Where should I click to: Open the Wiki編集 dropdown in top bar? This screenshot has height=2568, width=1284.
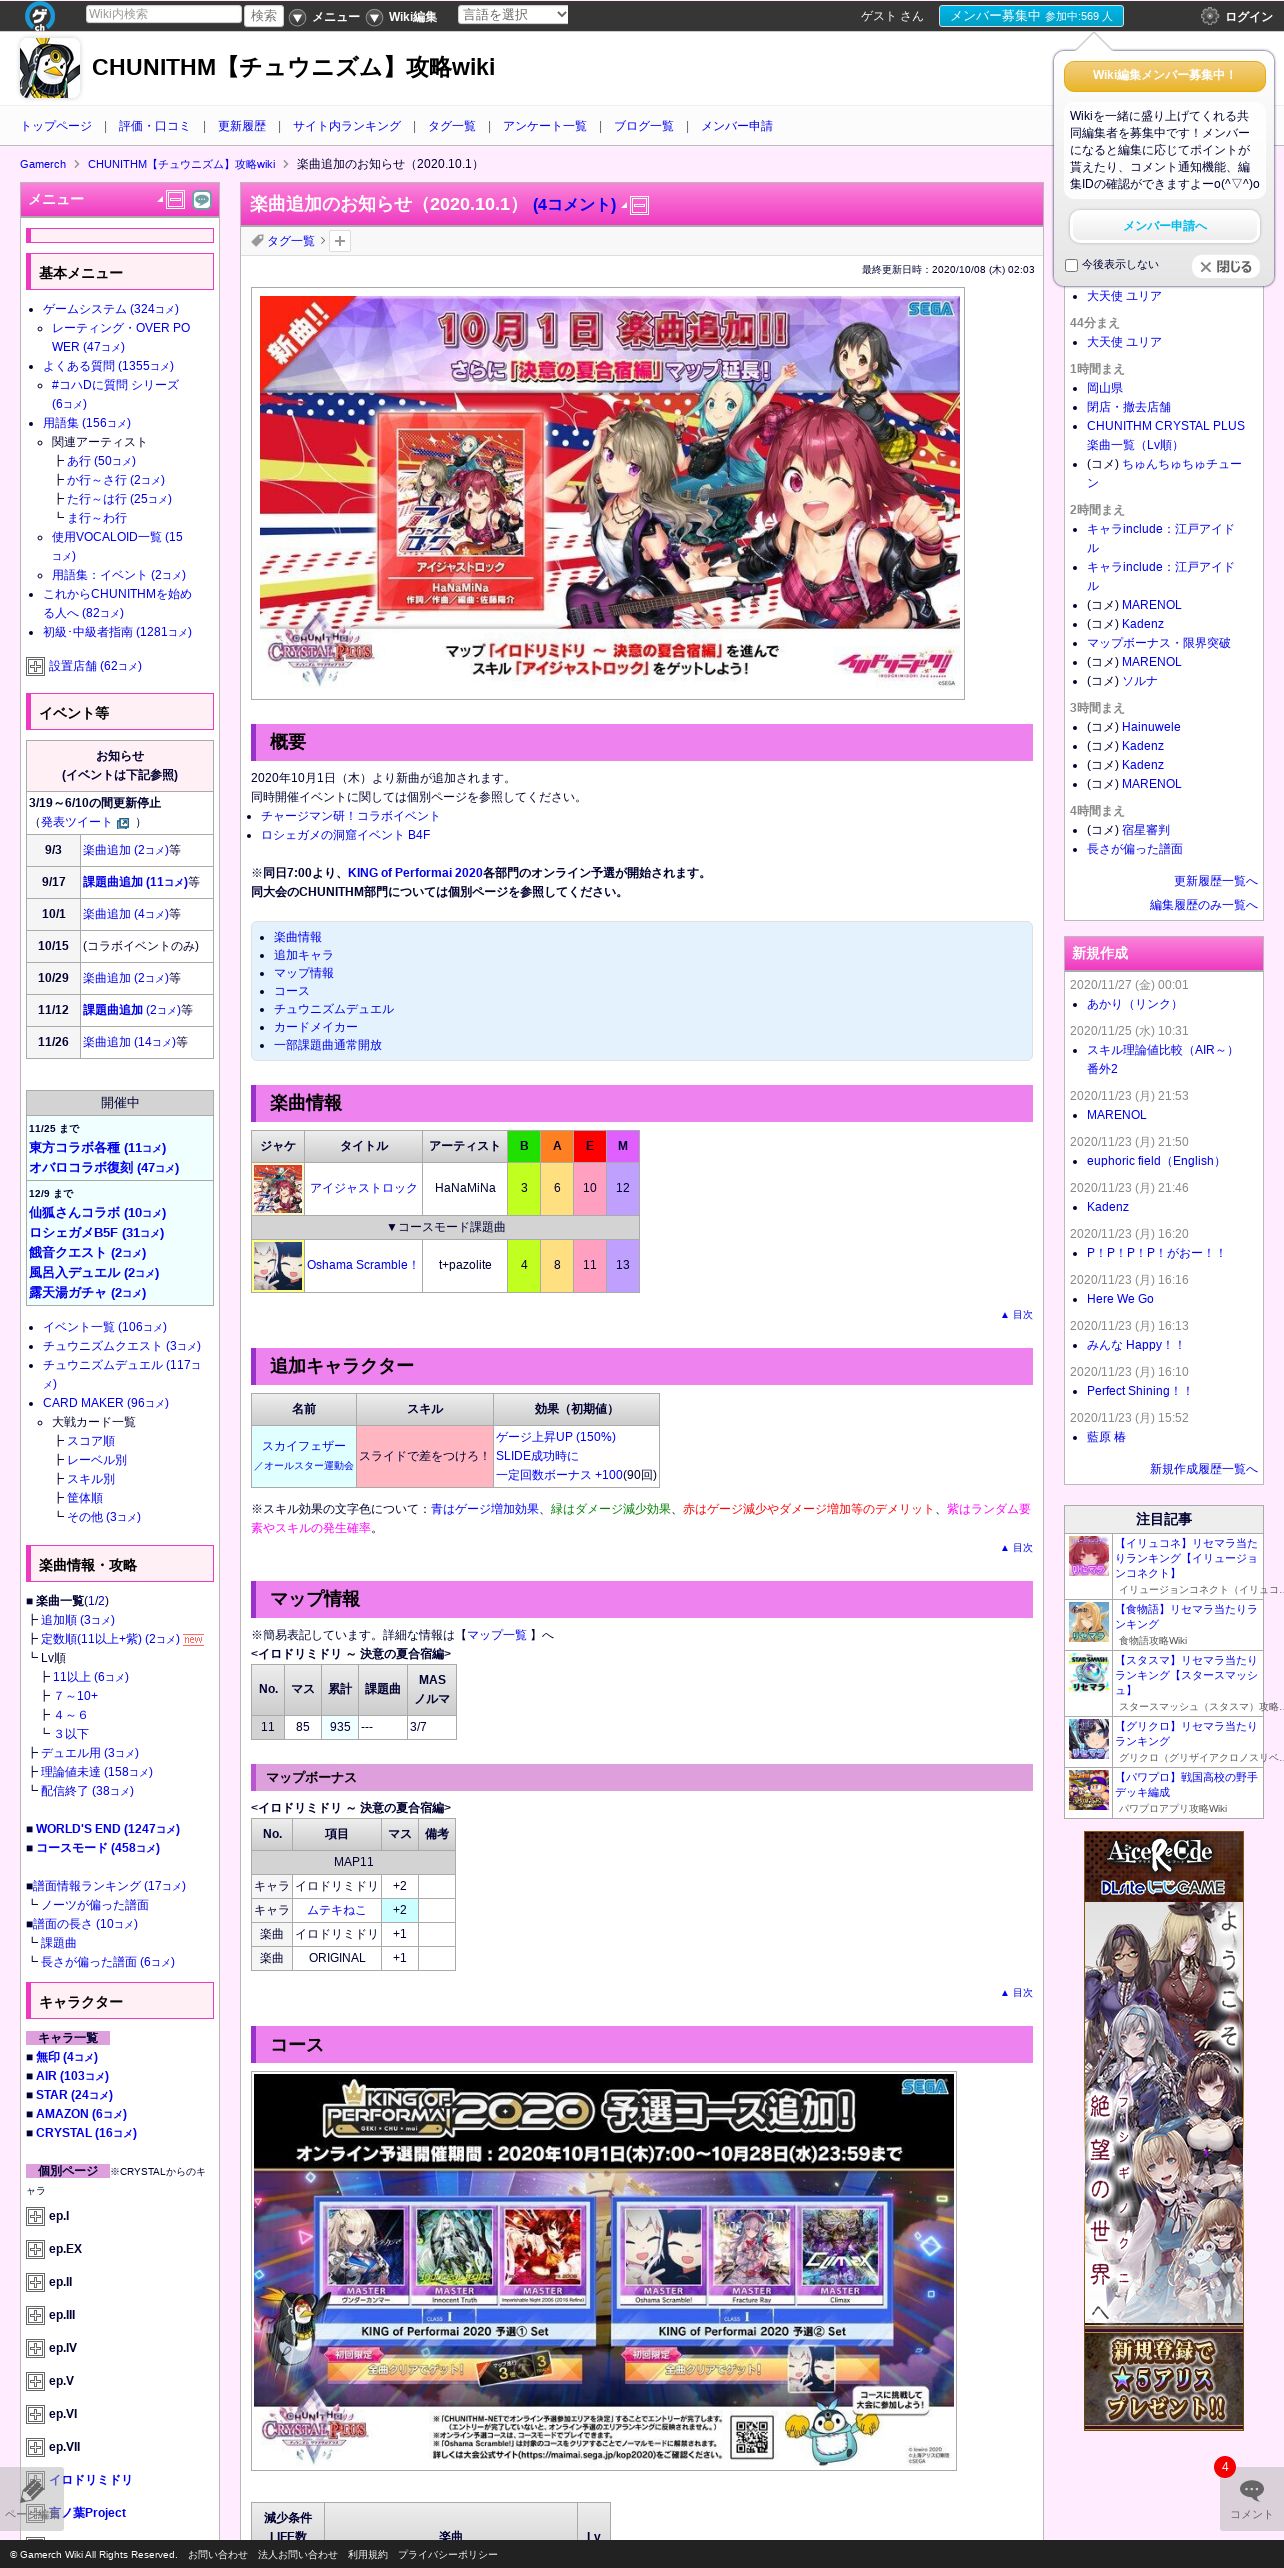pos(402,17)
